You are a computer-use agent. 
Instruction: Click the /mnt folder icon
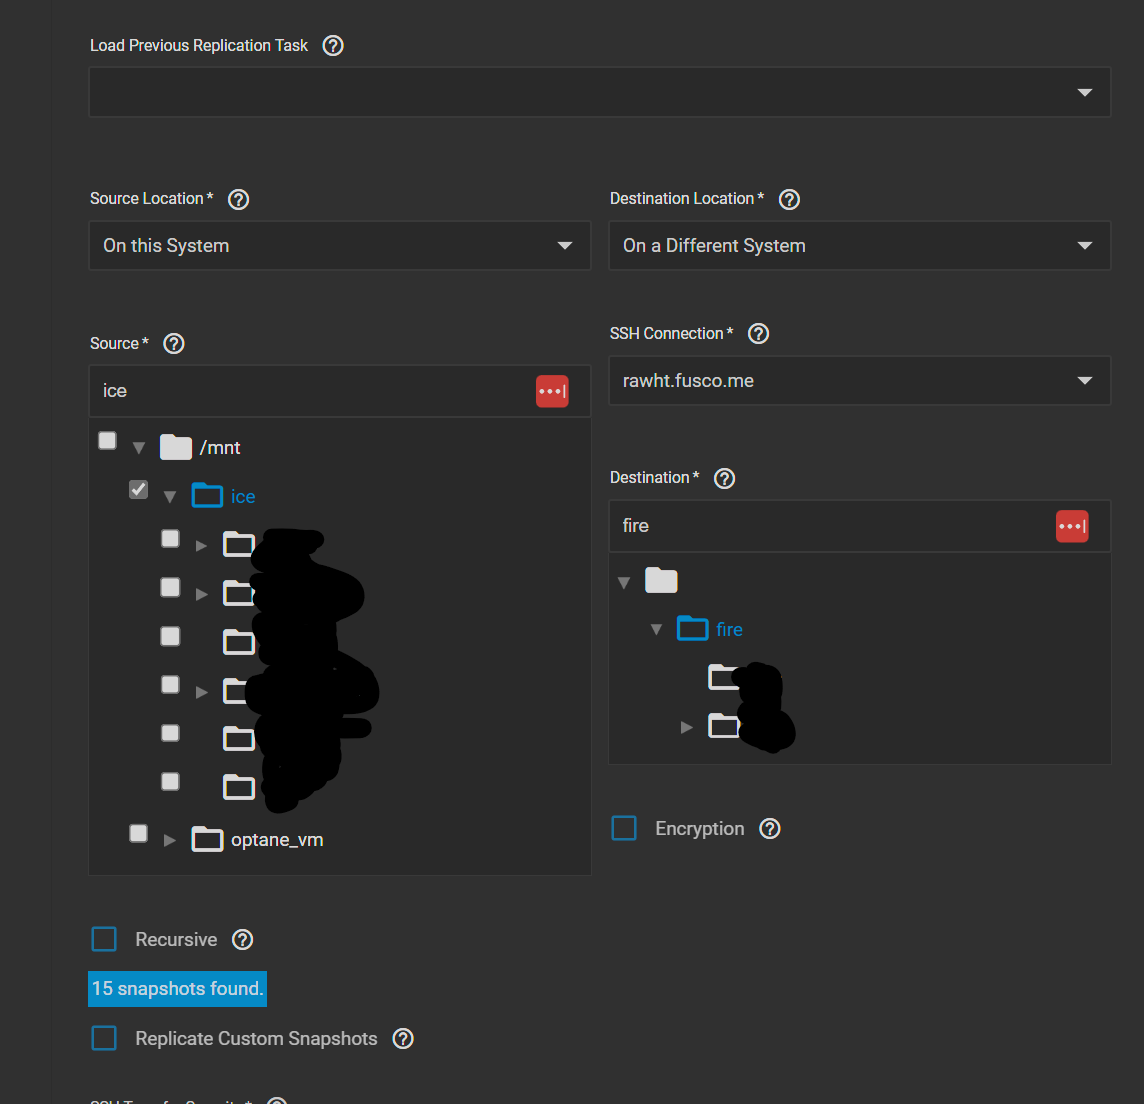[176, 447]
